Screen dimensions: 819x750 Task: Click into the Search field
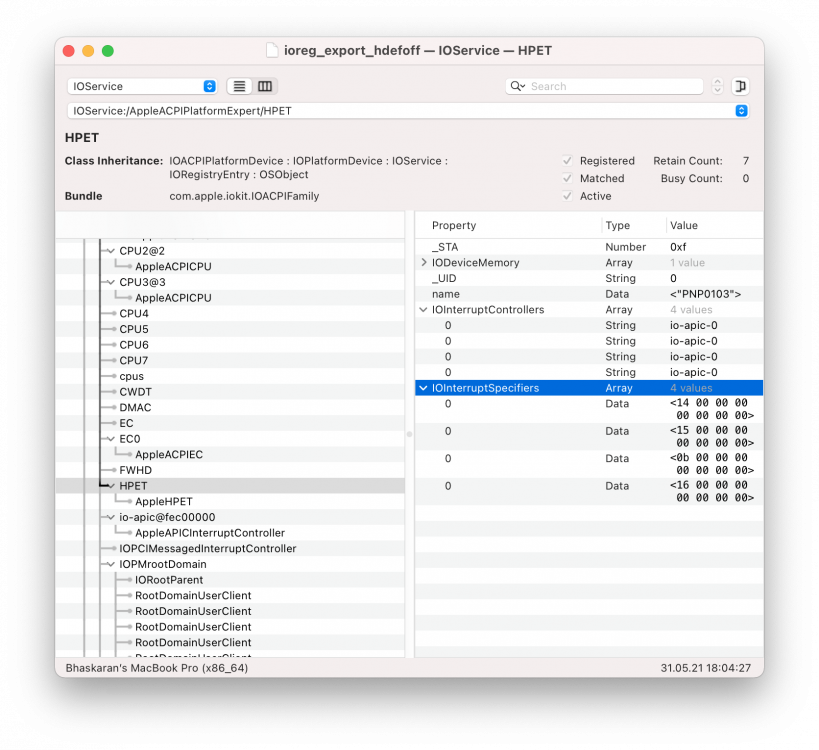tap(604, 86)
